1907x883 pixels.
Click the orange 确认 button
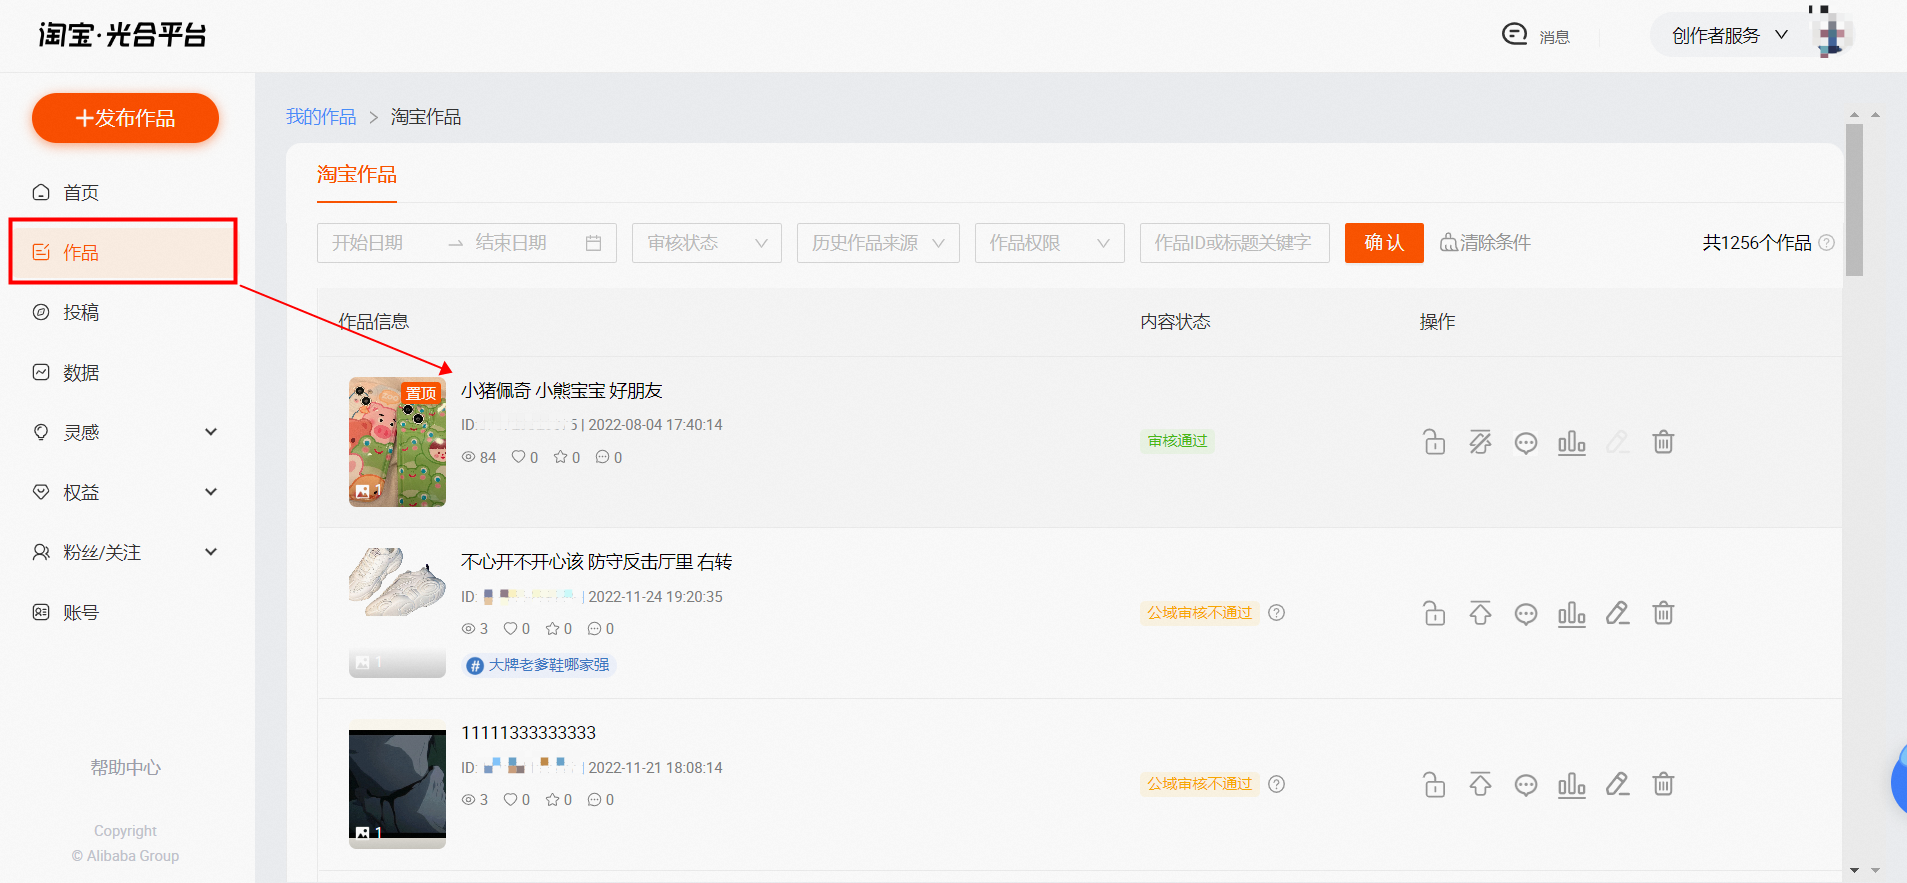point(1384,243)
